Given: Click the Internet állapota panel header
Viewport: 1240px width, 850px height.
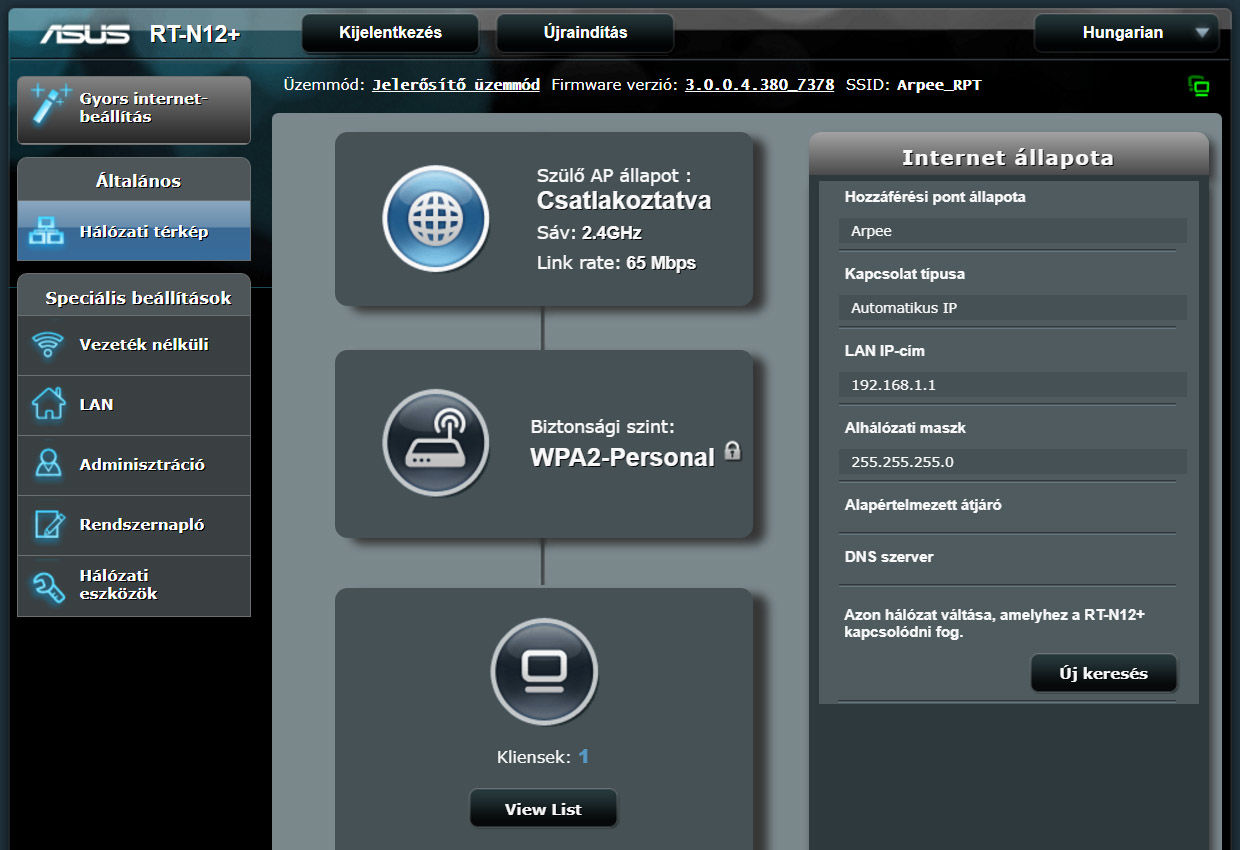Looking at the screenshot, I should pyautogui.click(x=1008, y=157).
